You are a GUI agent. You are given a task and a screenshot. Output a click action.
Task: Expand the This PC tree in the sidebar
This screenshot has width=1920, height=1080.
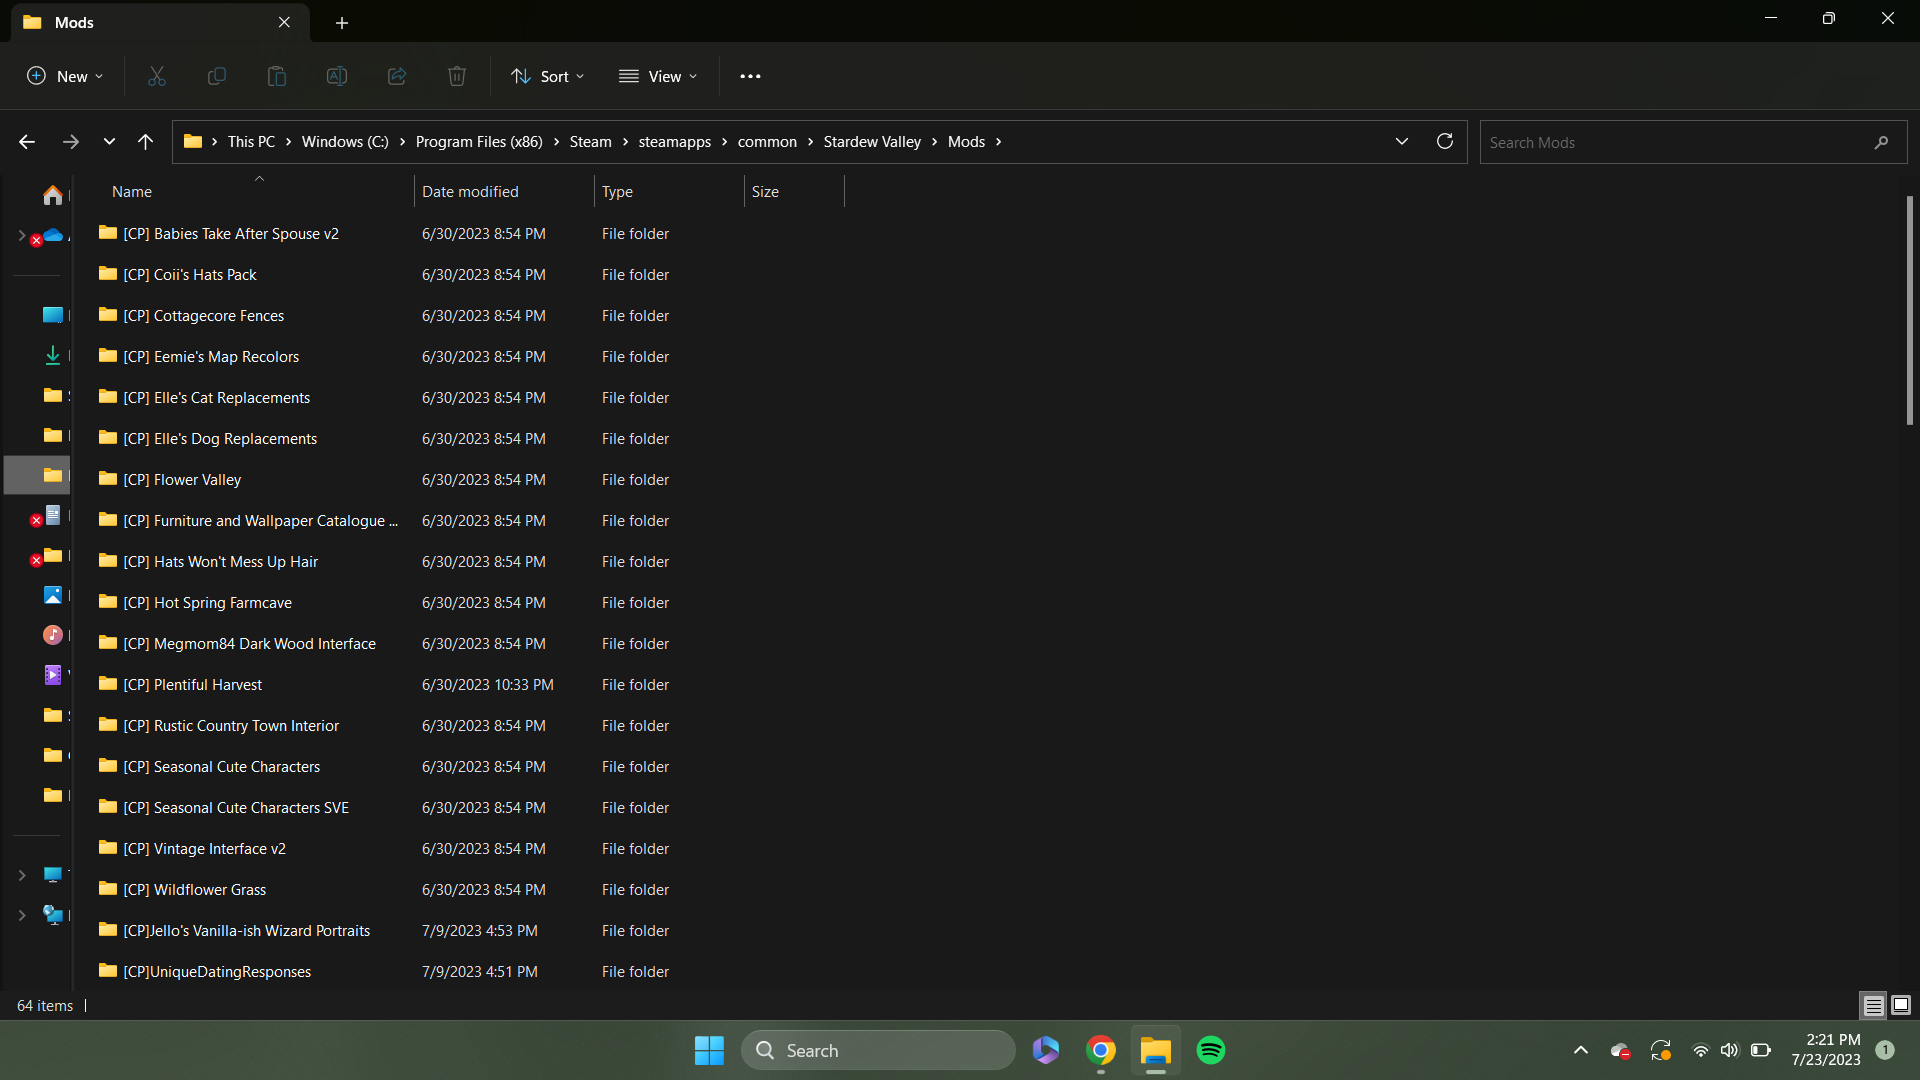[x=22, y=874]
